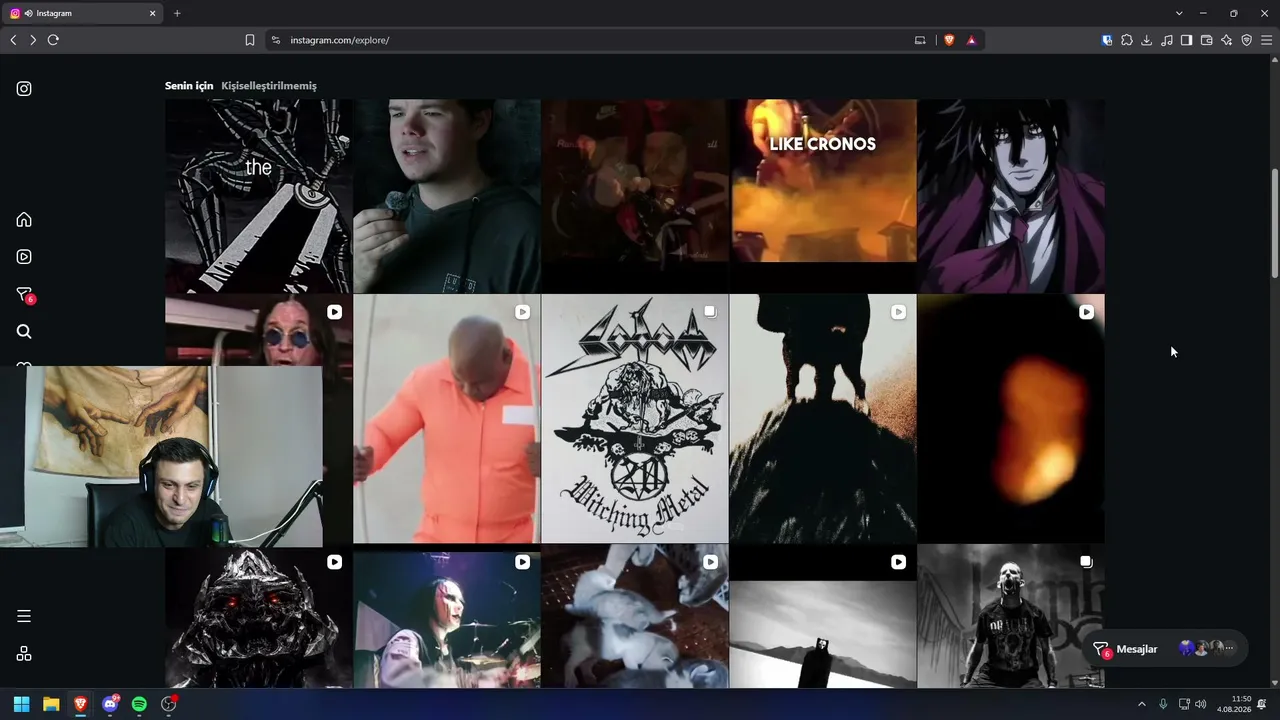Open the Brave main menu

click(1266, 40)
